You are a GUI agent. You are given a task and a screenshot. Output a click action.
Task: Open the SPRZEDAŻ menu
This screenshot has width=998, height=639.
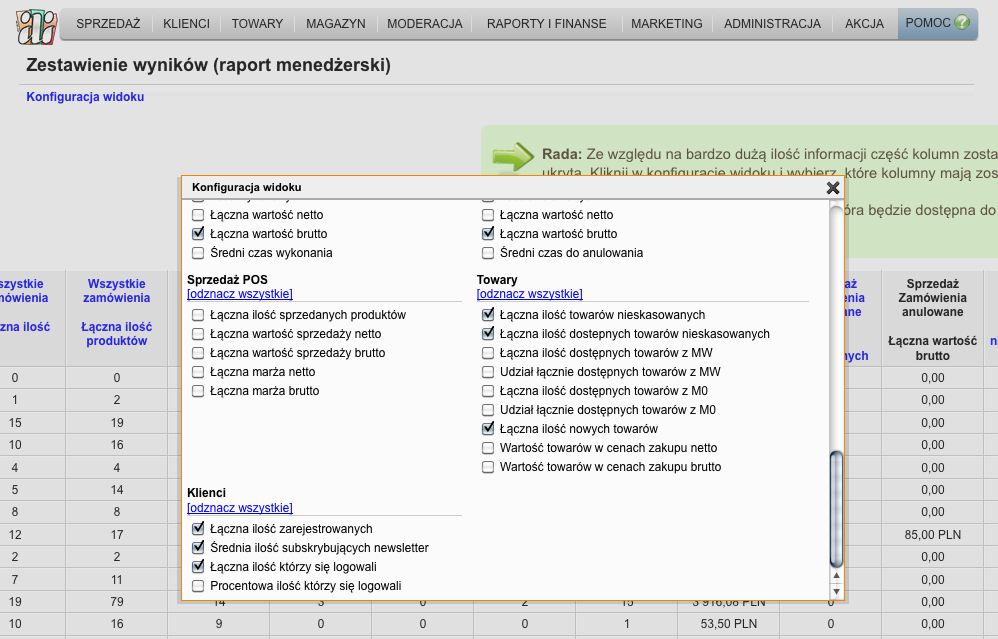click(108, 24)
